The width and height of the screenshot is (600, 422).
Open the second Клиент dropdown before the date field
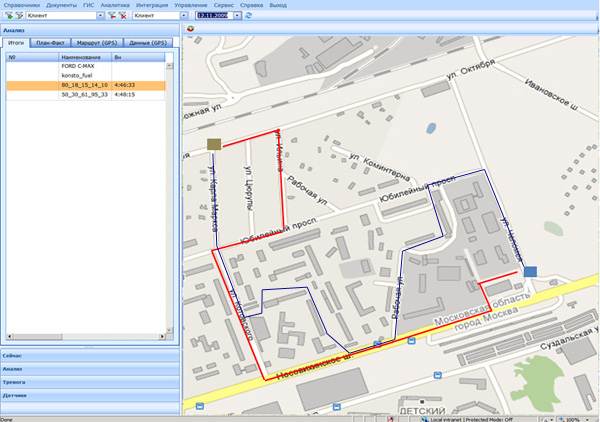coord(184,16)
